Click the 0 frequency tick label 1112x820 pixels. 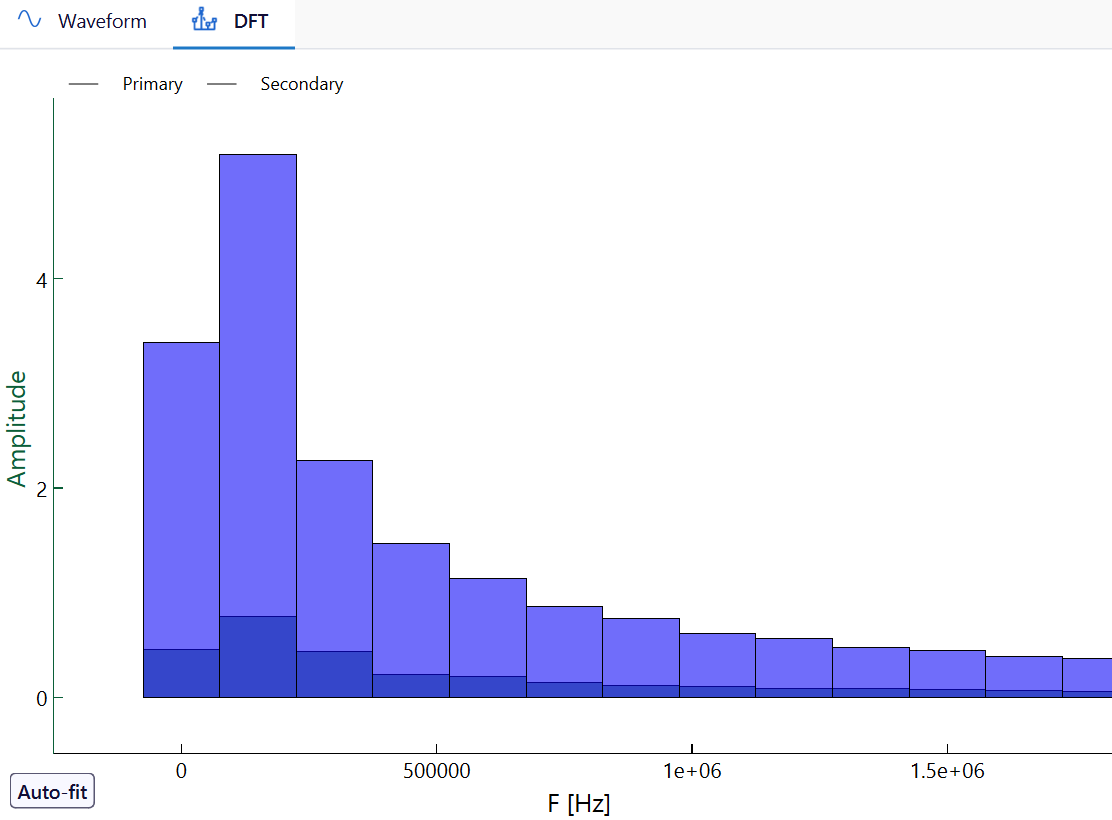coord(182,771)
